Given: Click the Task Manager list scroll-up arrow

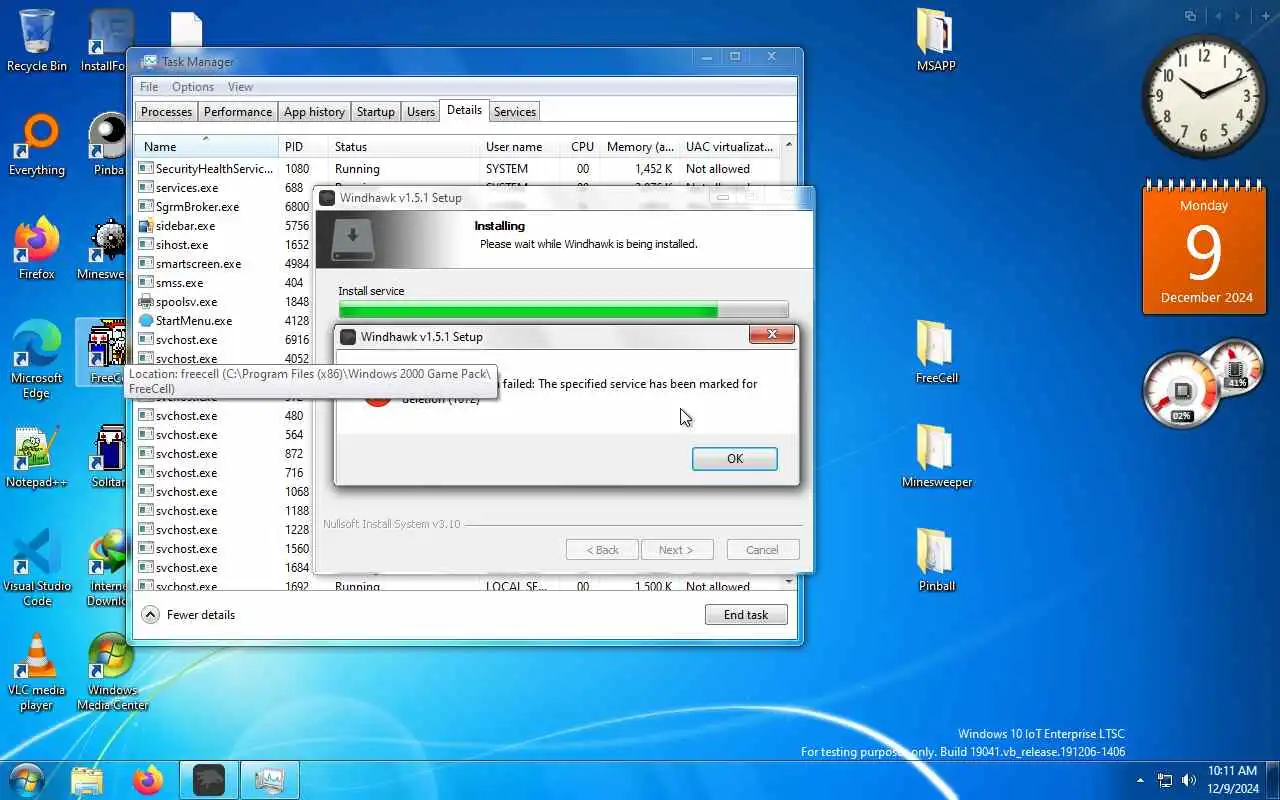Looking at the screenshot, I should tap(788, 146).
